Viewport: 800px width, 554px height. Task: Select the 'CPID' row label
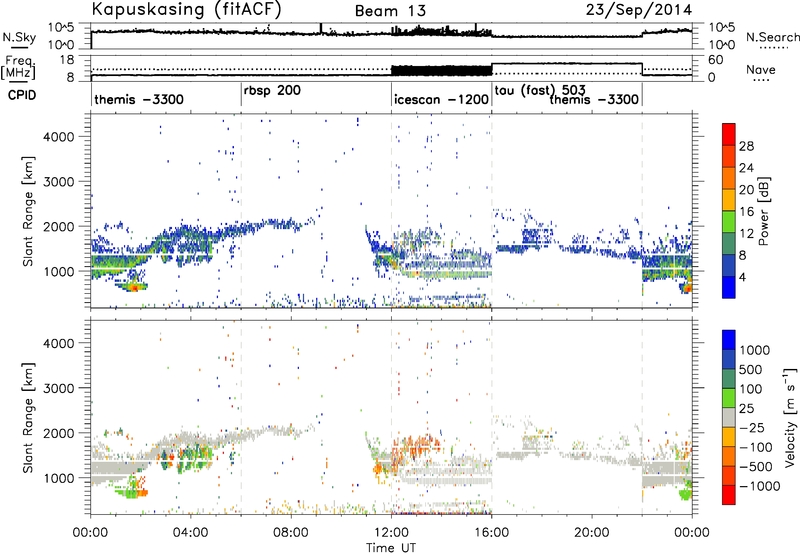coord(22,95)
